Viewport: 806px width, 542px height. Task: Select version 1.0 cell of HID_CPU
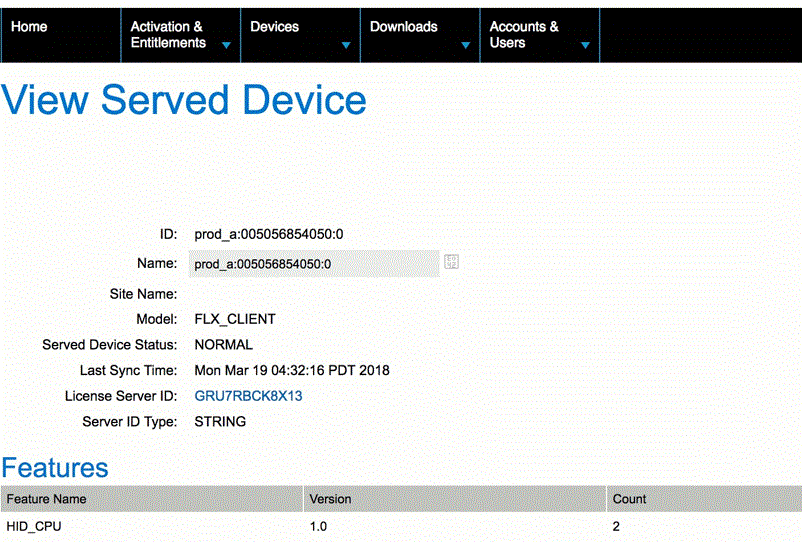[318, 527]
